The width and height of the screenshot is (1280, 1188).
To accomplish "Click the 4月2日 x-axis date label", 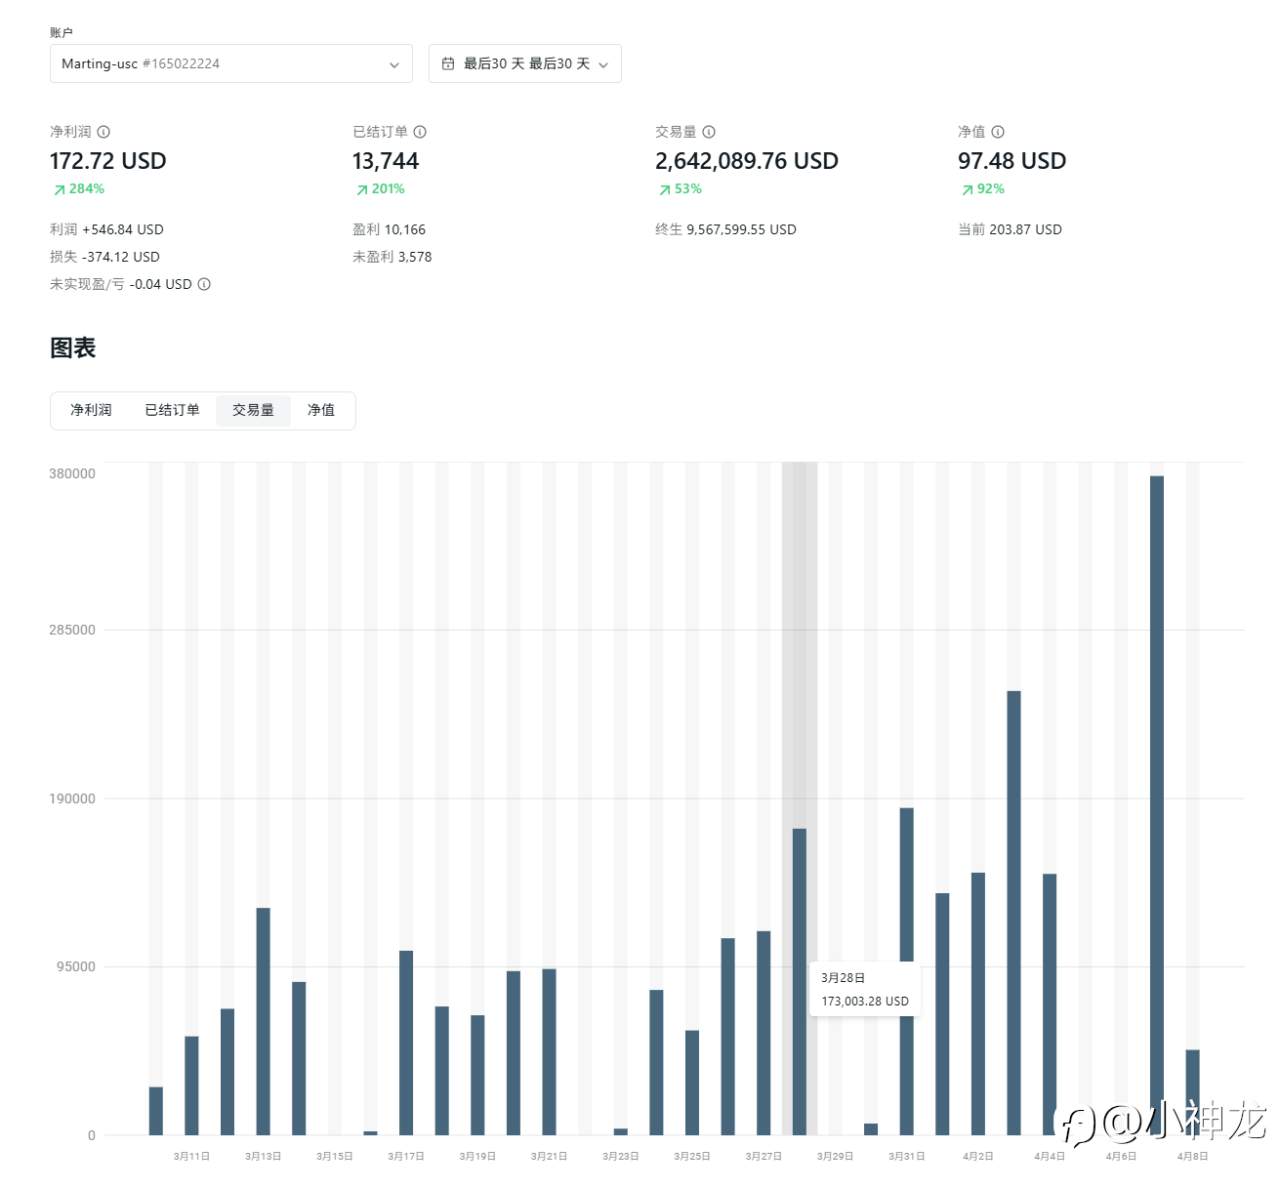I will (978, 1157).
